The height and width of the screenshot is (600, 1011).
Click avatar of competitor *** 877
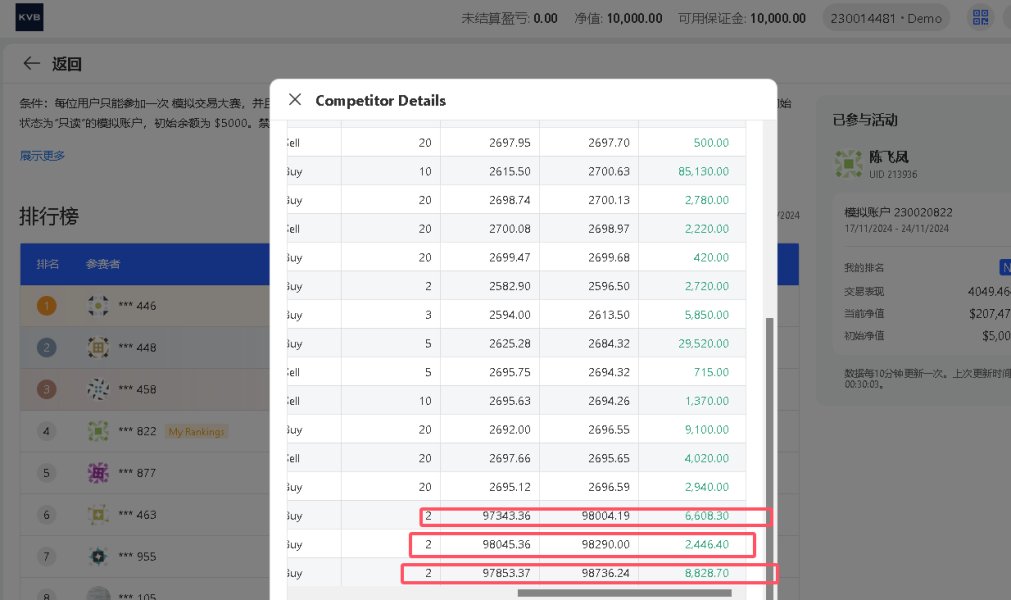tap(98, 473)
